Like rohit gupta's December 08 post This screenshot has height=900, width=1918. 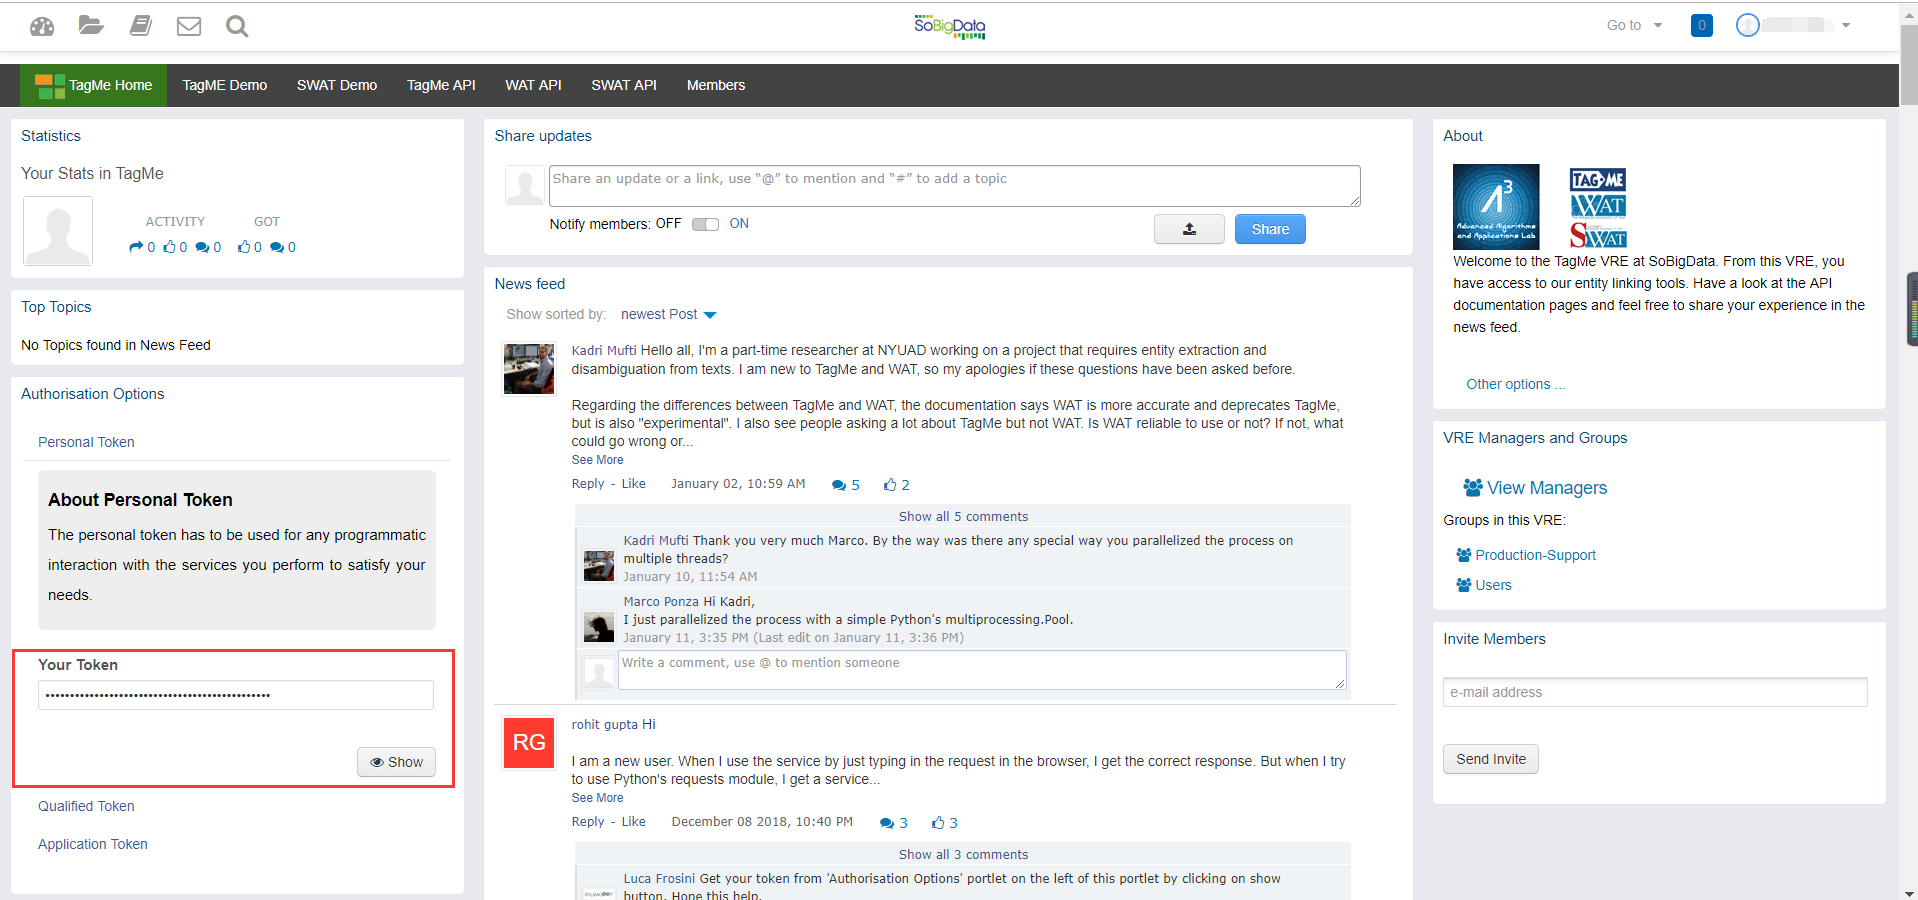(634, 822)
